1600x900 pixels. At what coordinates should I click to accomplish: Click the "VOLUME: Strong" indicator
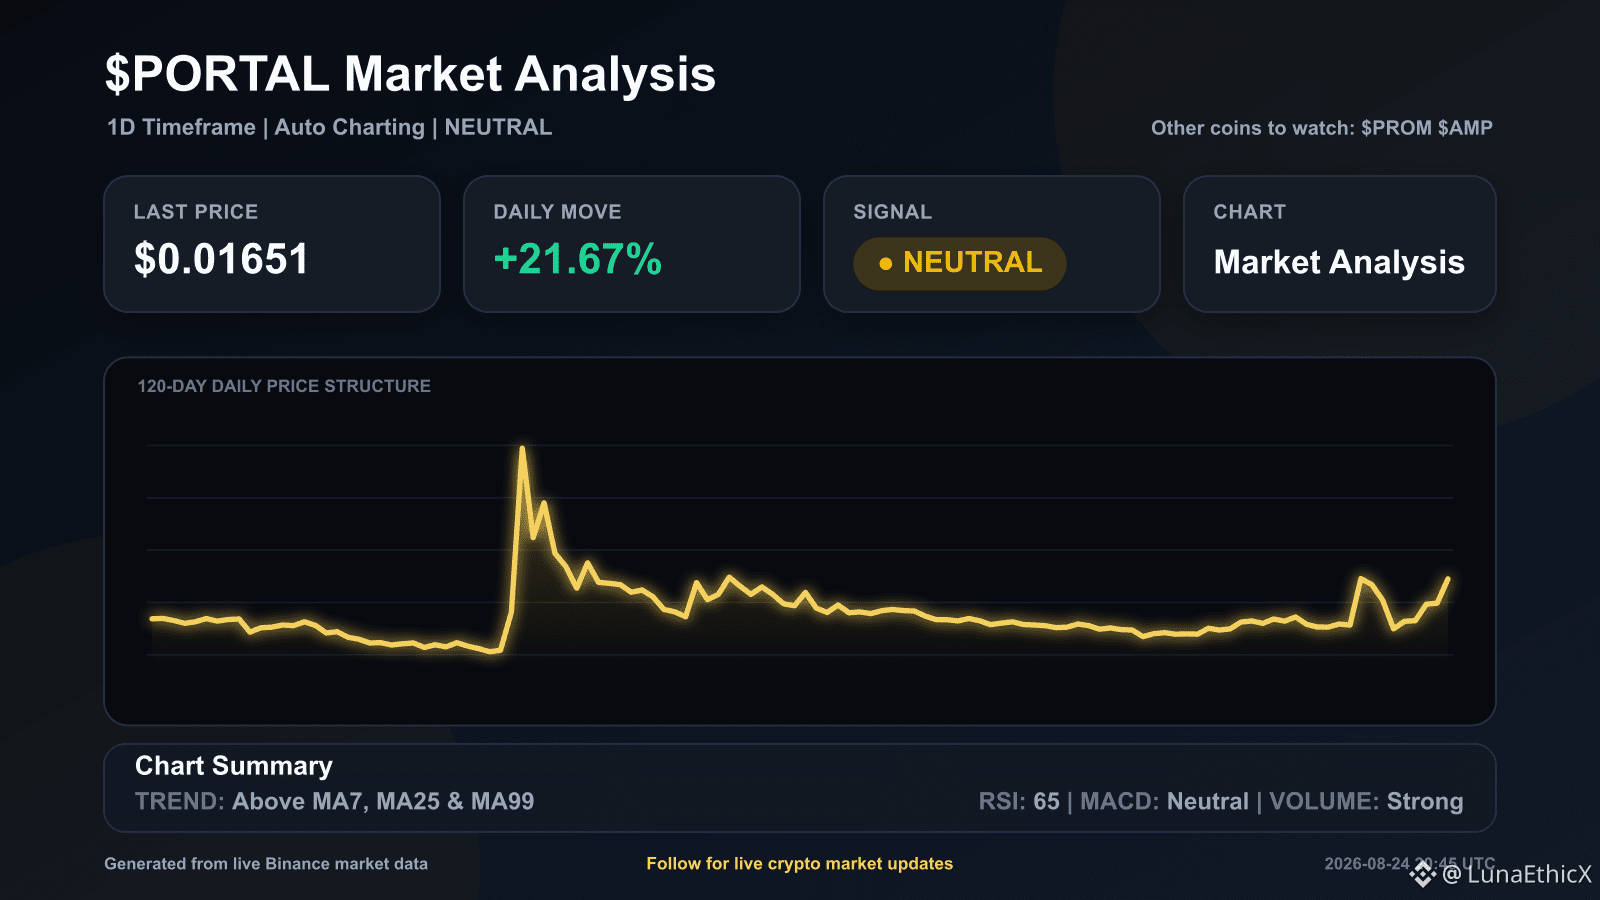pos(1366,801)
